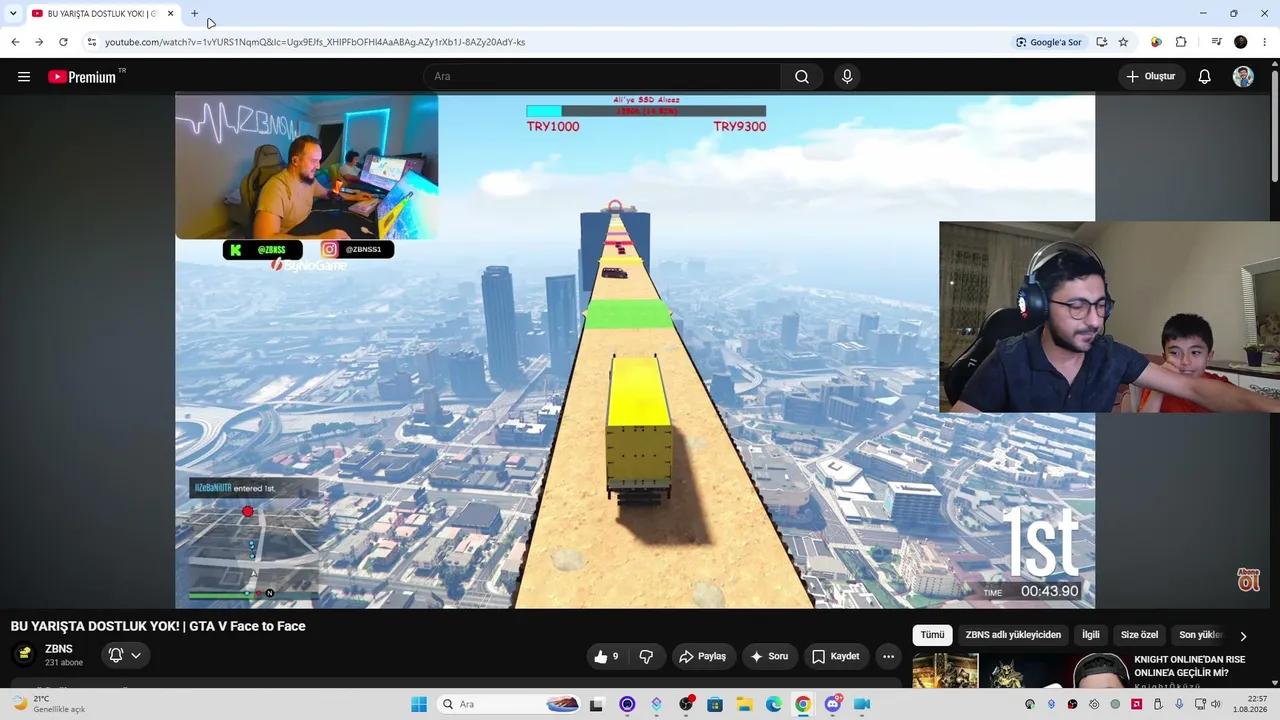This screenshot has width=1280, height=720.
Task: Install app via the address bar icon
Action: coord(1102,42)
